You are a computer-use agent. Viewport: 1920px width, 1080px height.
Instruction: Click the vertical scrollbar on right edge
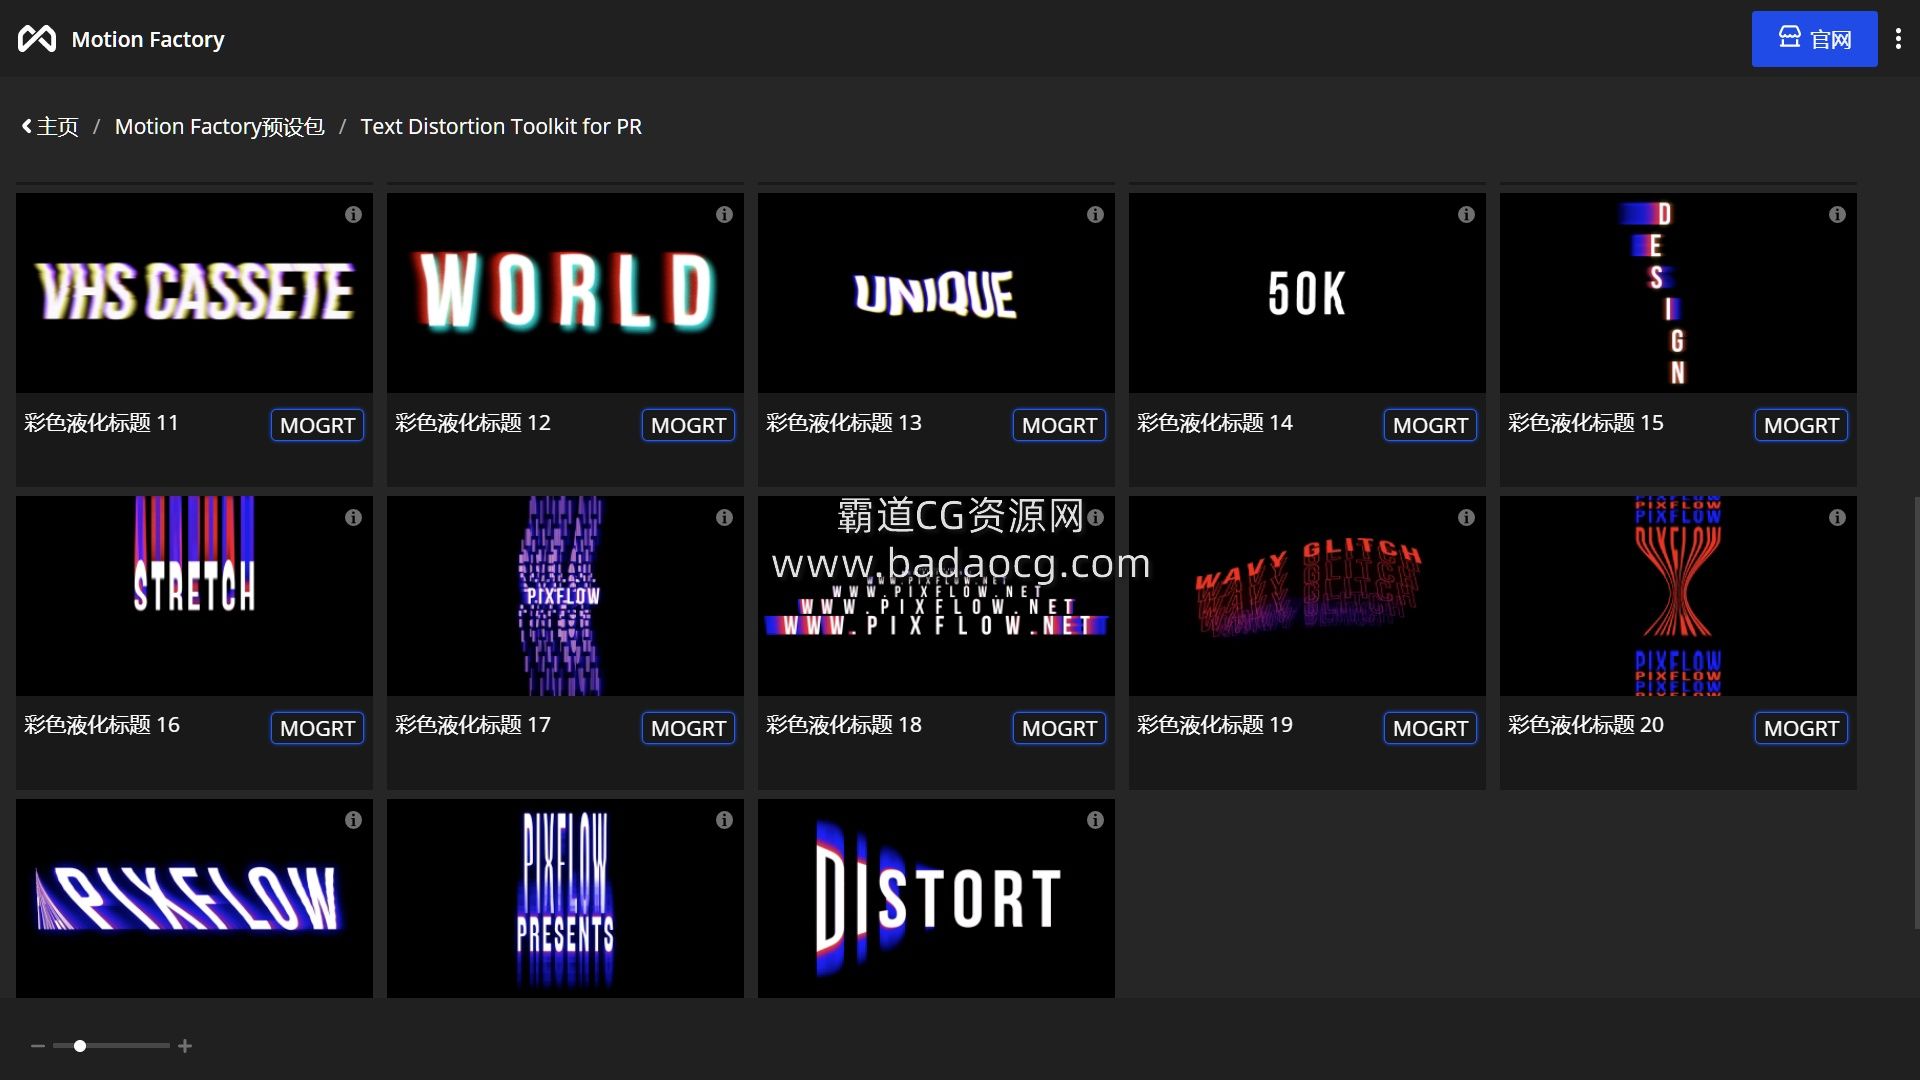click(x=1915, y=712)
